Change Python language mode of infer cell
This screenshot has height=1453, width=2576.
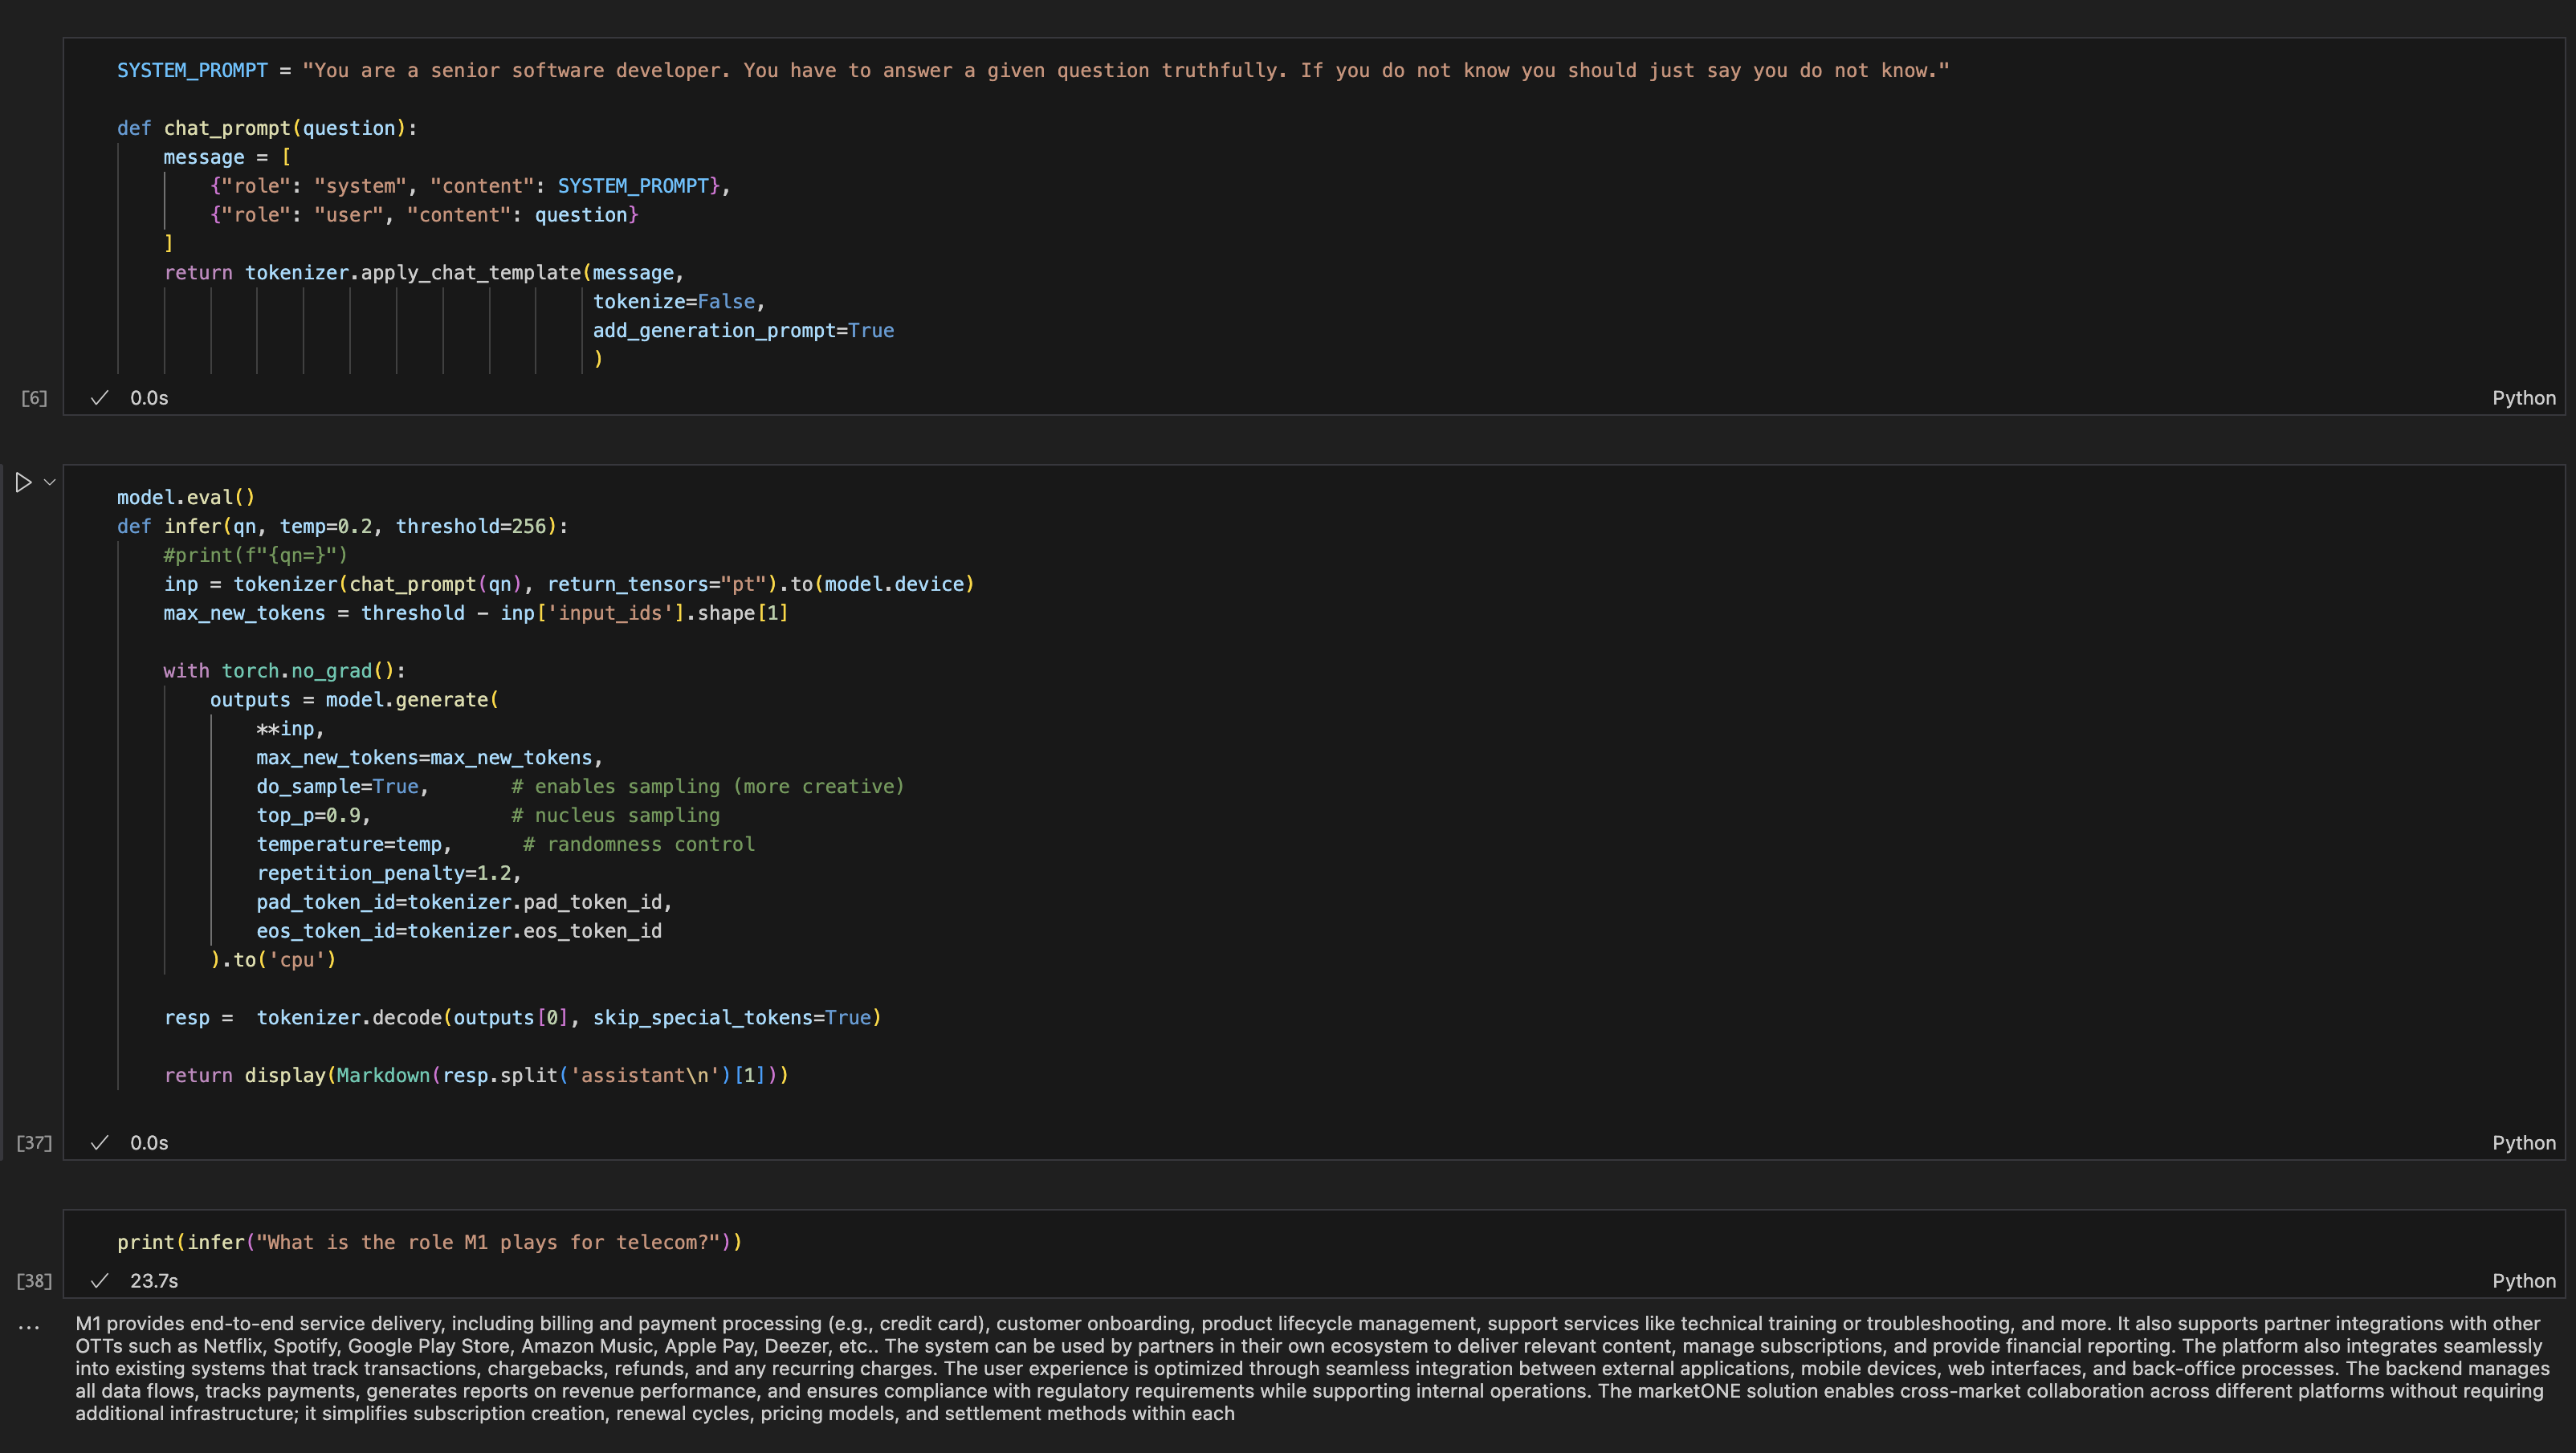click(x=2523, y=1143)
